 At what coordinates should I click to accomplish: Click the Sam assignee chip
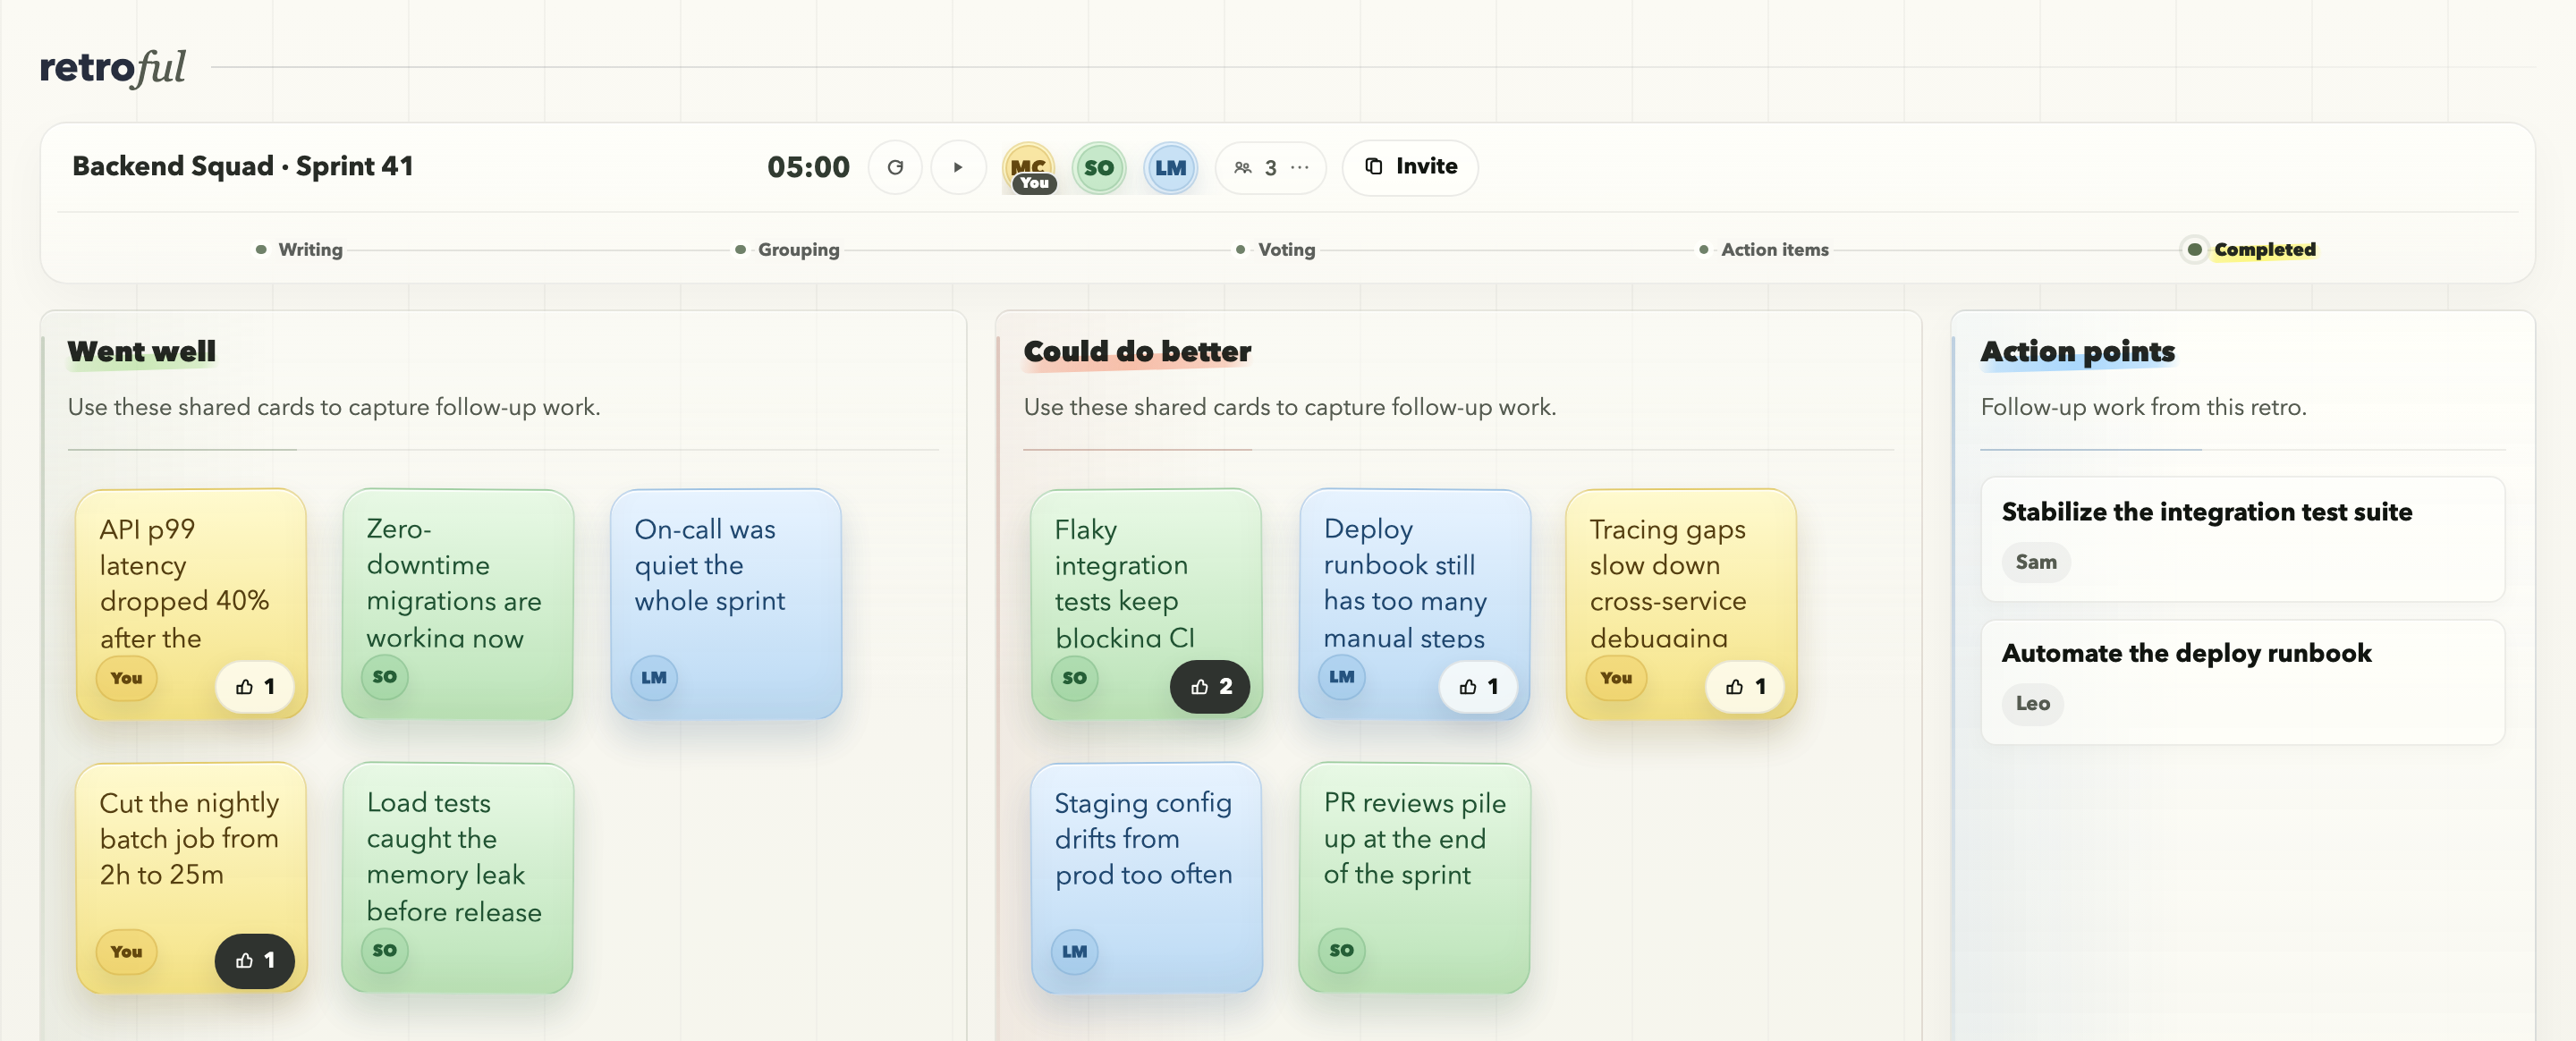2036,562
